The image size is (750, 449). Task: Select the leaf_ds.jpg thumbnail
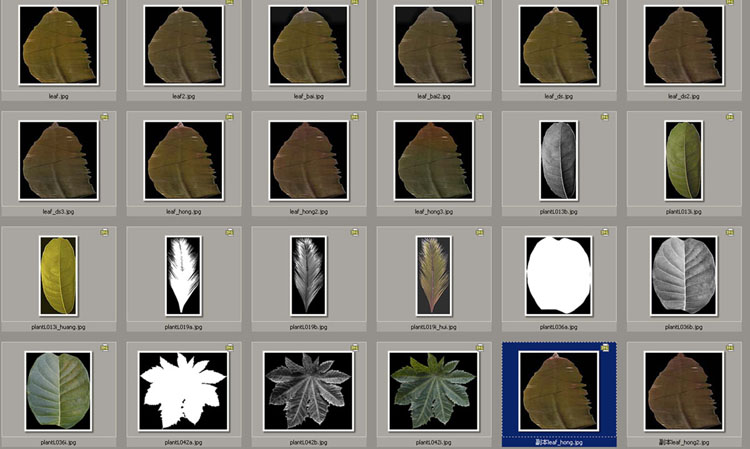tap(559, 45)
